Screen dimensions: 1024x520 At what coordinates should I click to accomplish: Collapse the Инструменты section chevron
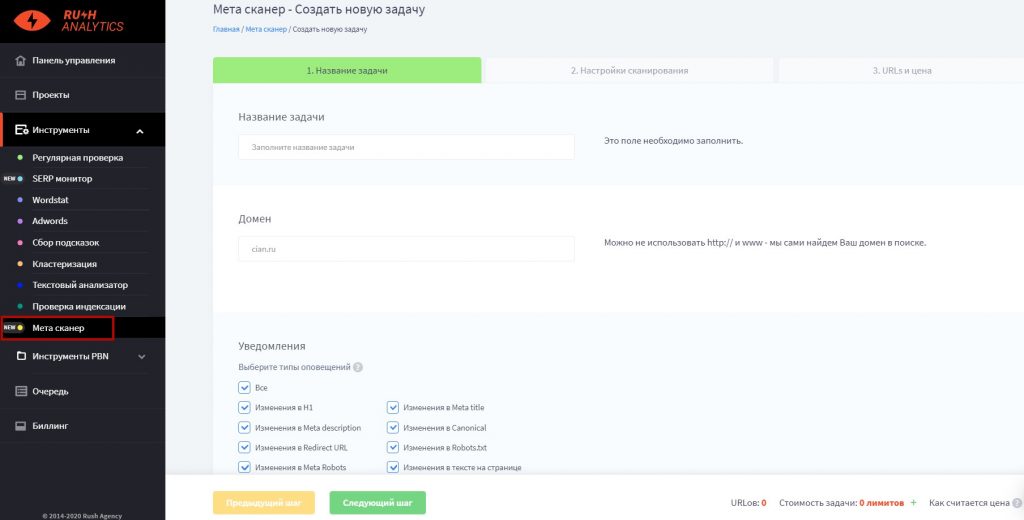[140, 131]
